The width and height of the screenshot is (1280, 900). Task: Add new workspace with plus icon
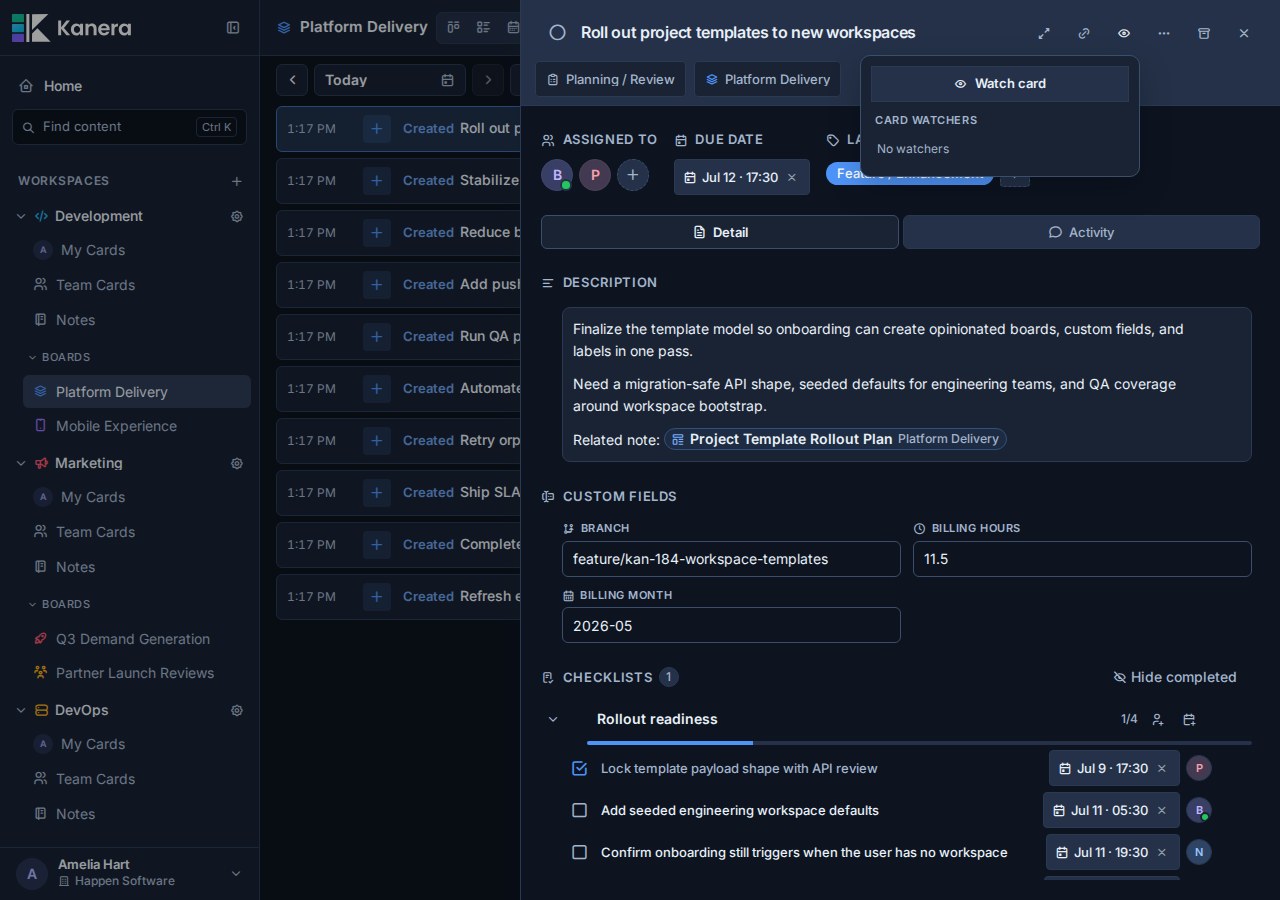(237, 181)
